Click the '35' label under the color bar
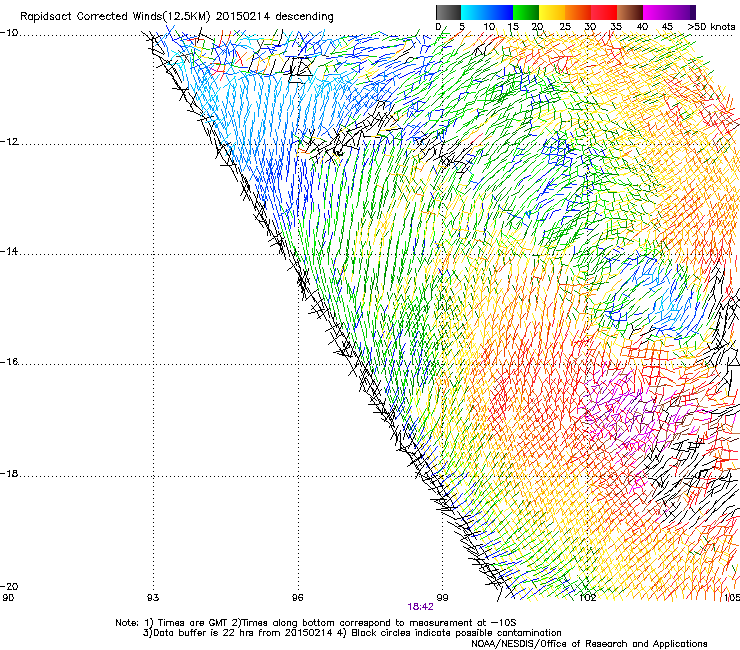Screen dimensions: 740x650 616,27
